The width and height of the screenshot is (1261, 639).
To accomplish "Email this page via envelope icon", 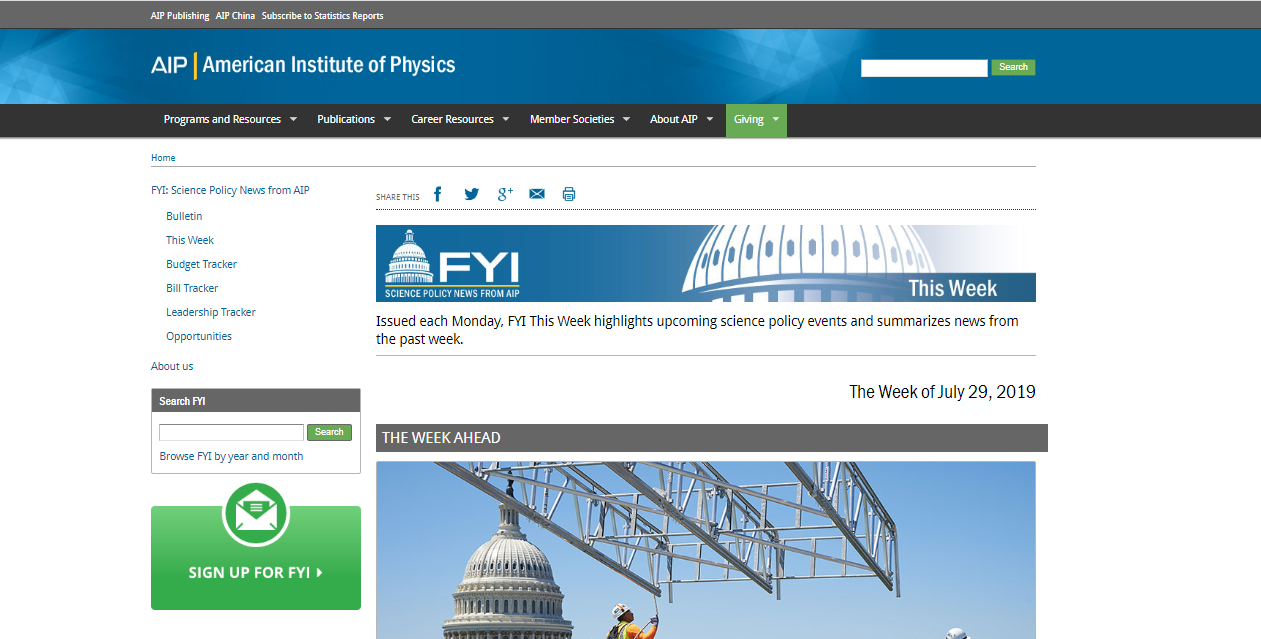I will pyautogui.click(x=537, y=194).
